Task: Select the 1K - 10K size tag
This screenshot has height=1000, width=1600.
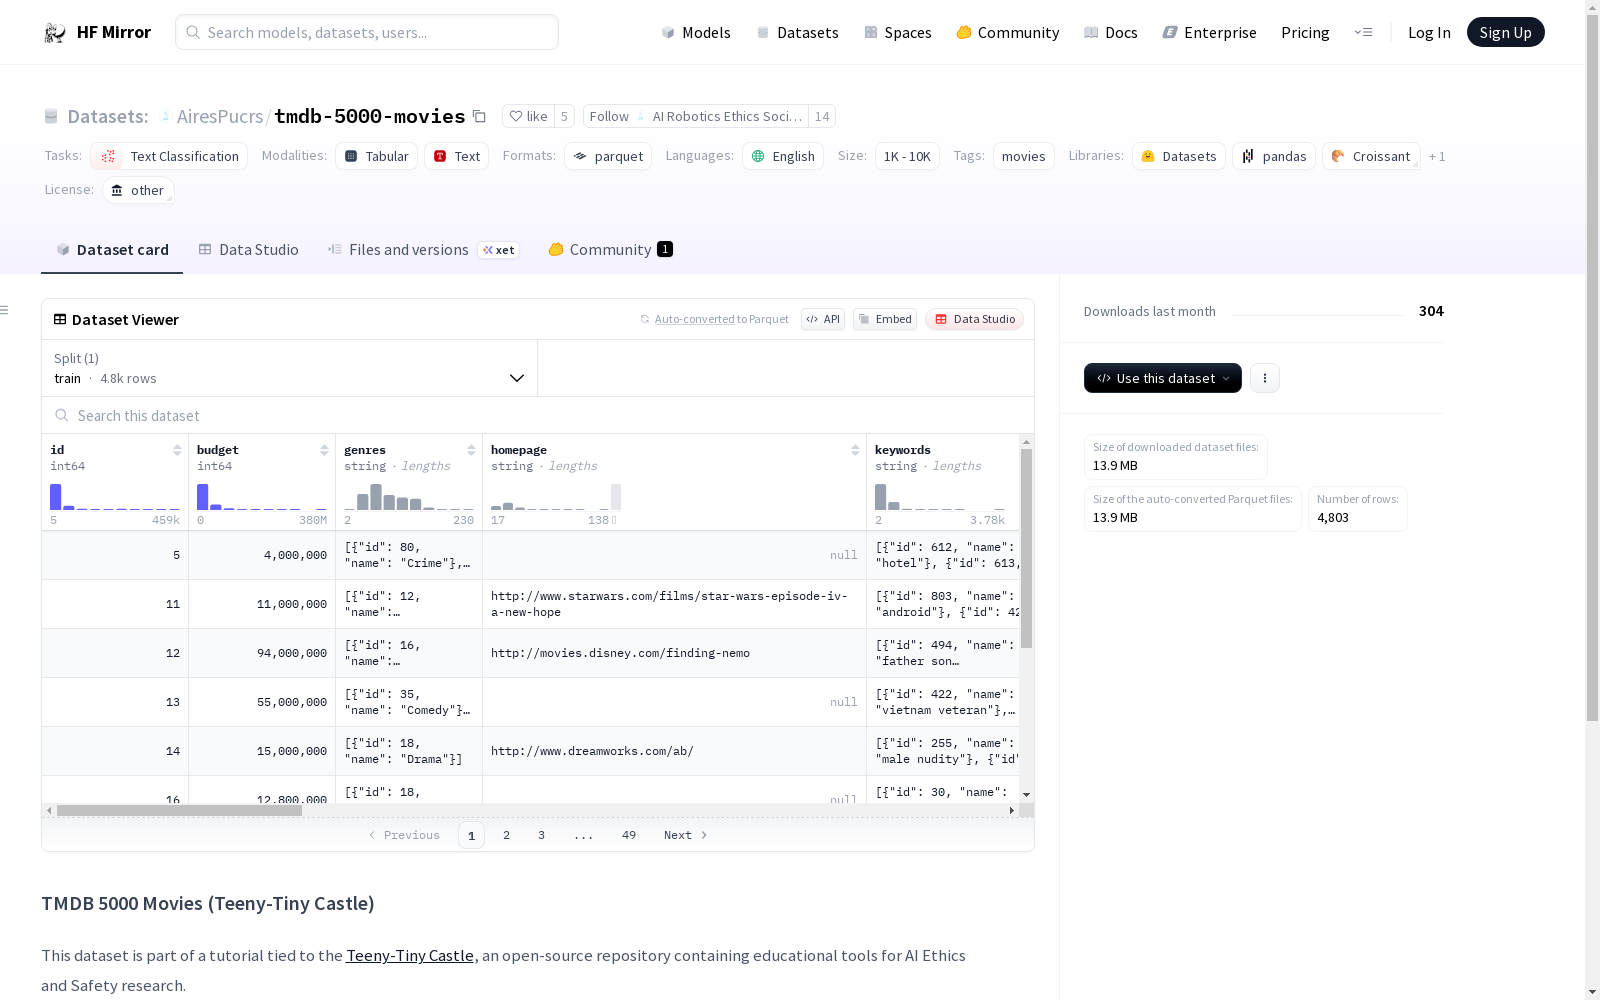Action: pyautogui.click(x=907, y=156)
